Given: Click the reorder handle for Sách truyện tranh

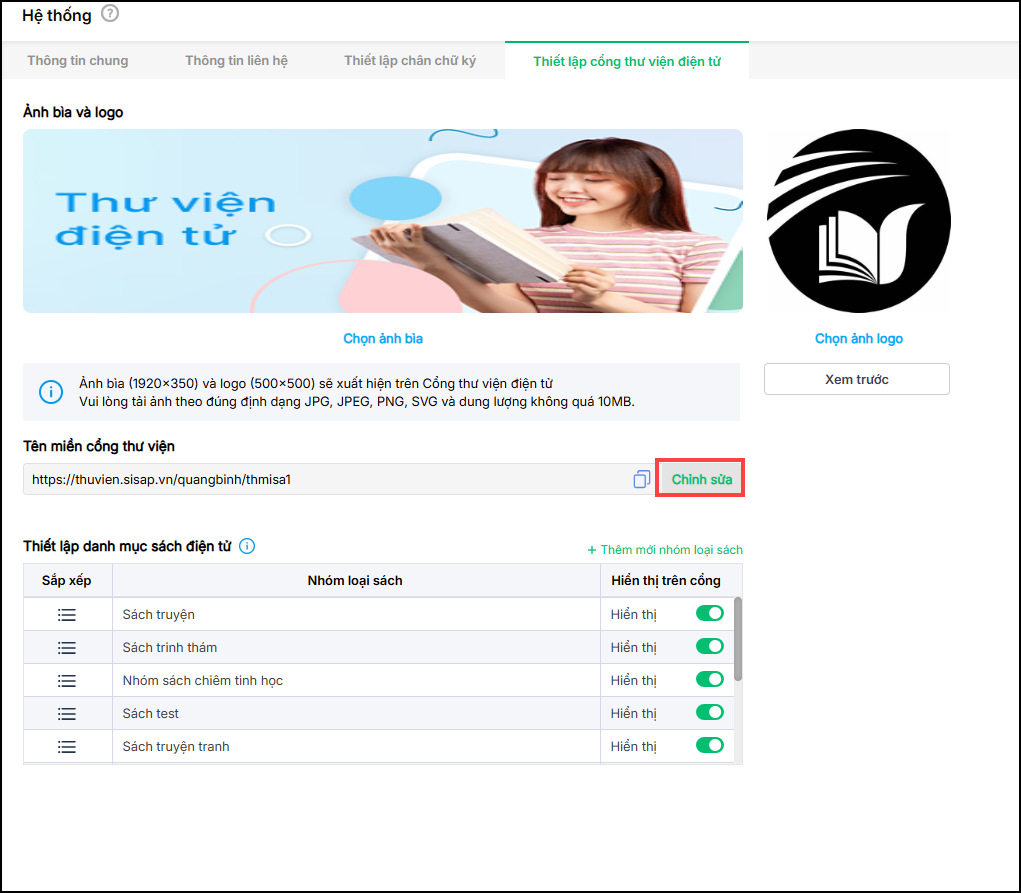Looking at the screenshot, I should click(67, 747).
